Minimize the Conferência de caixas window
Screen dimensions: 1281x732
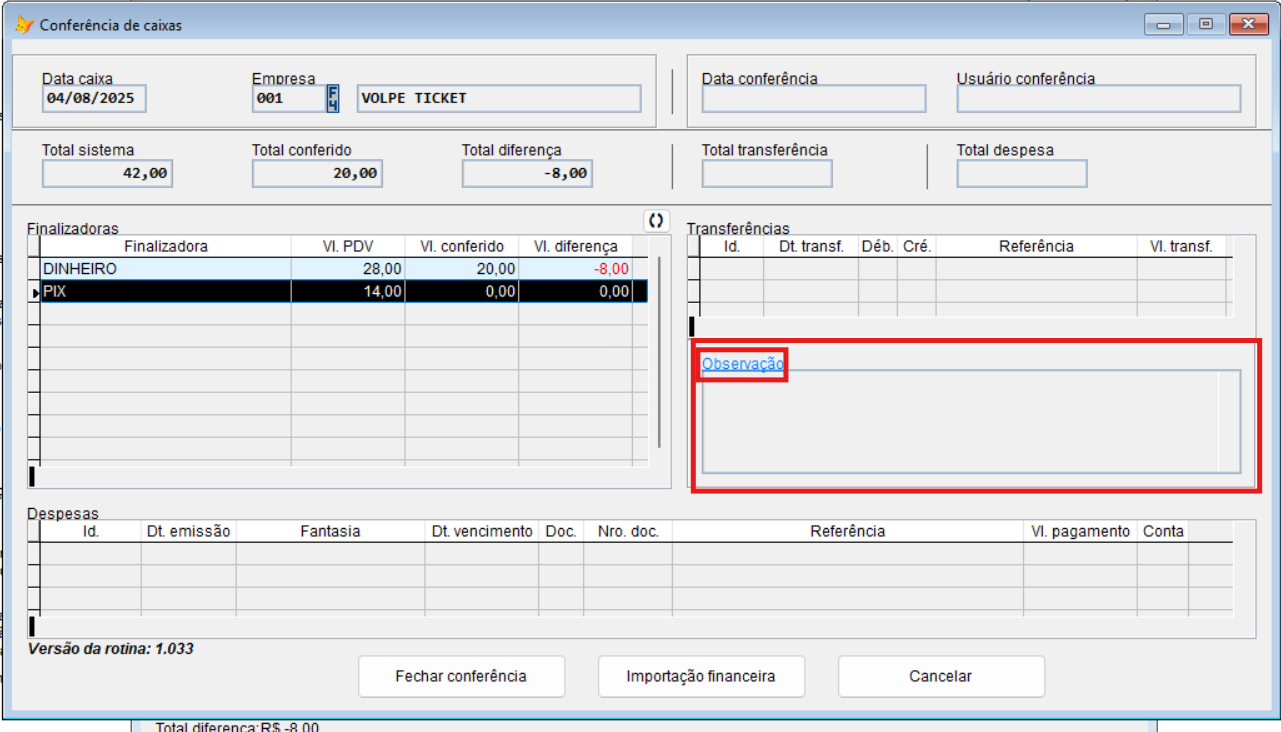[1163, 25]
